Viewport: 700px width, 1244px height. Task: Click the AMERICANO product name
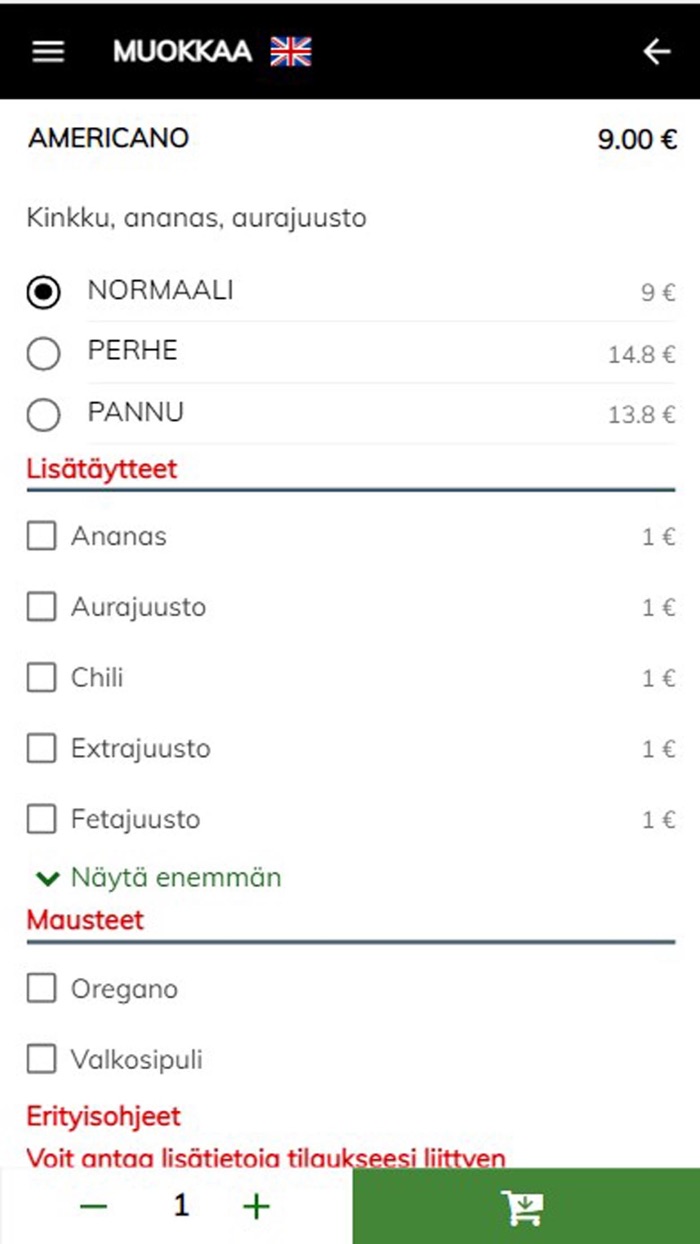pyautogui.click(x=108, y=139)
